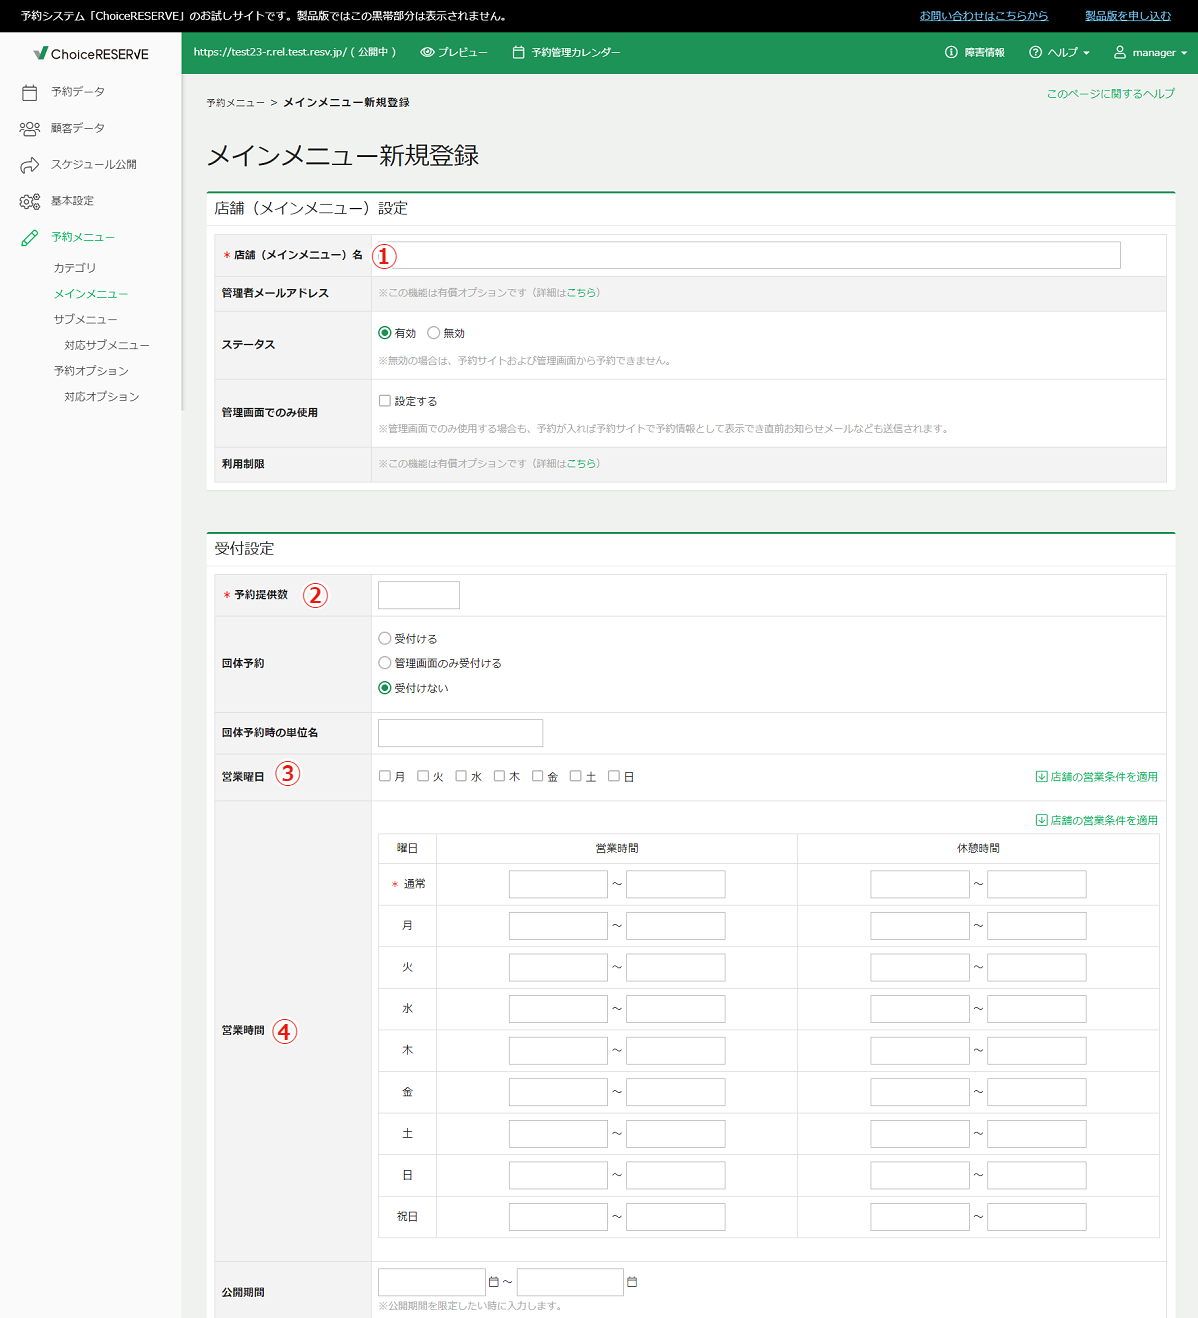Click 通常 営業時間 end time field
1198x1318 pixels.
click(676, 884)
